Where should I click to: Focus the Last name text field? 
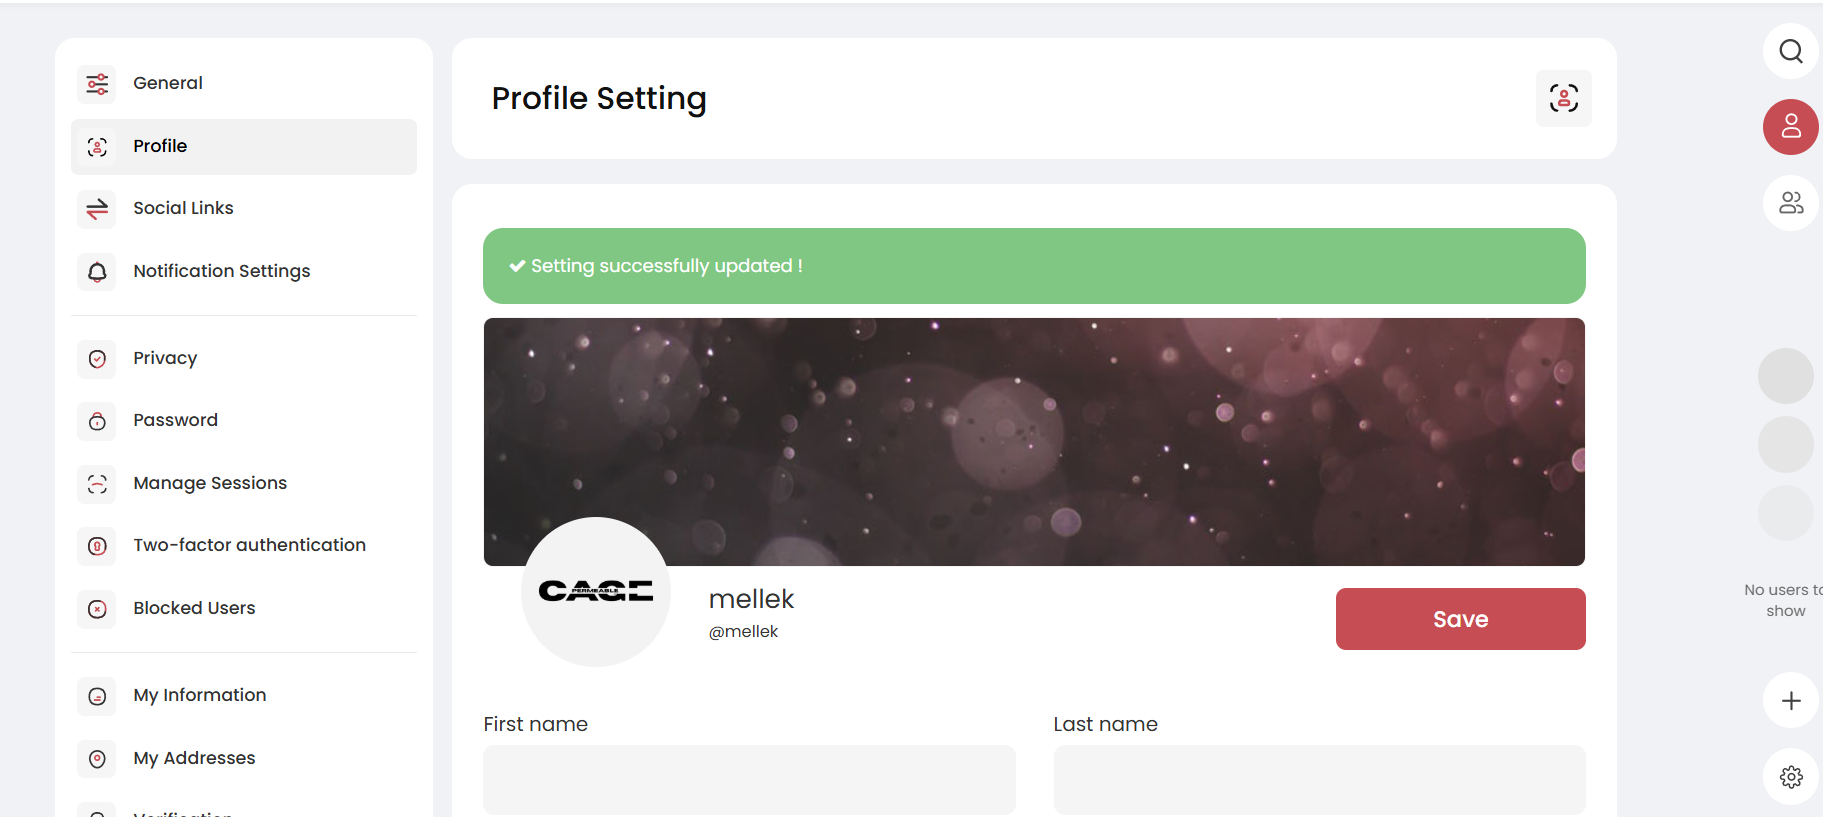click(x=1319, y=780)
